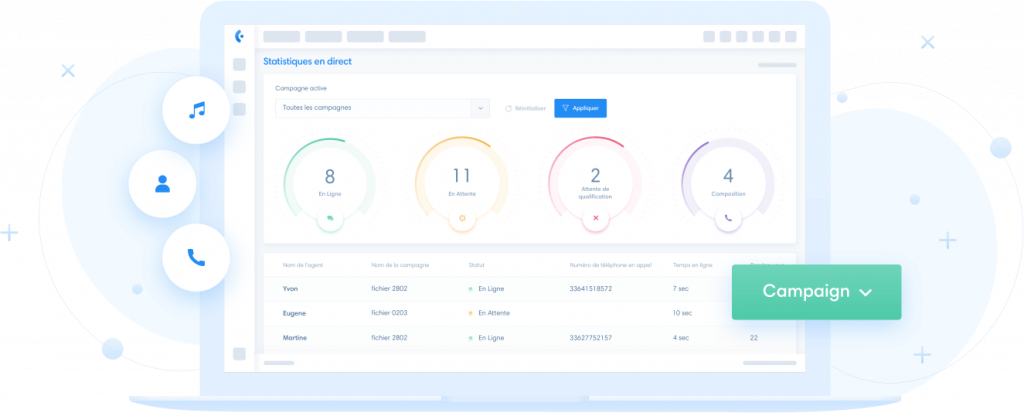Screen dimensions: 1024x413
Task: Expand the green Campaign dropdown button
Action: (x=816, y=292)
